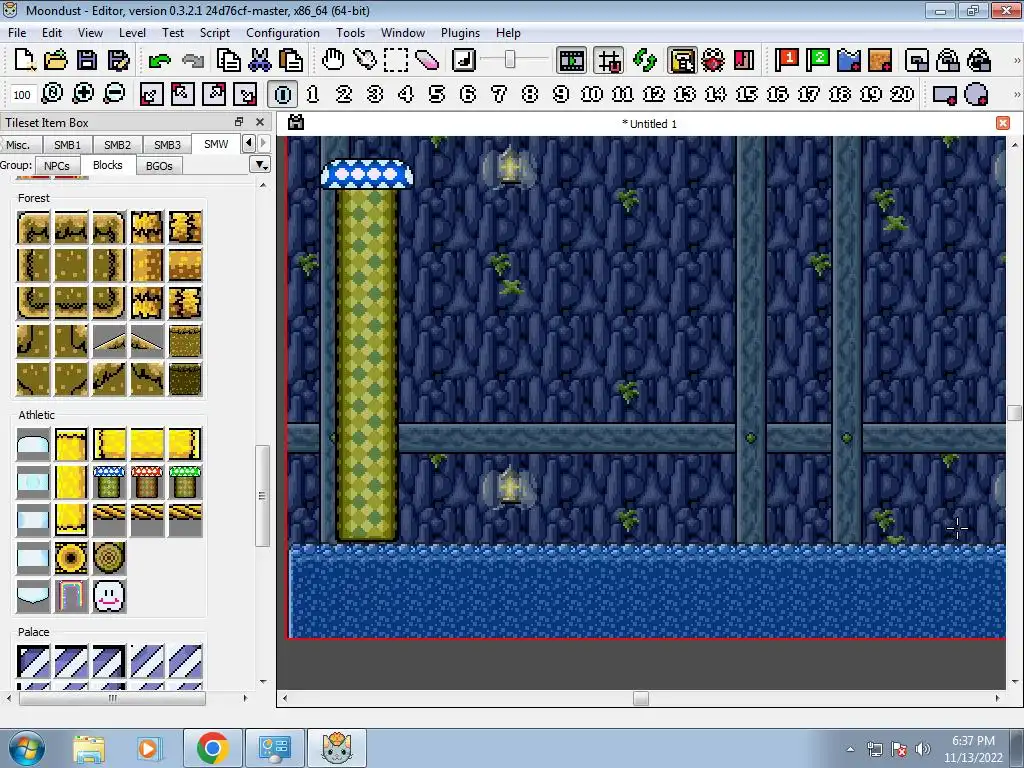Viewport: 1024px width, 768px height.
Task: Toggle grid snapping button
Action: coord(609,61)
